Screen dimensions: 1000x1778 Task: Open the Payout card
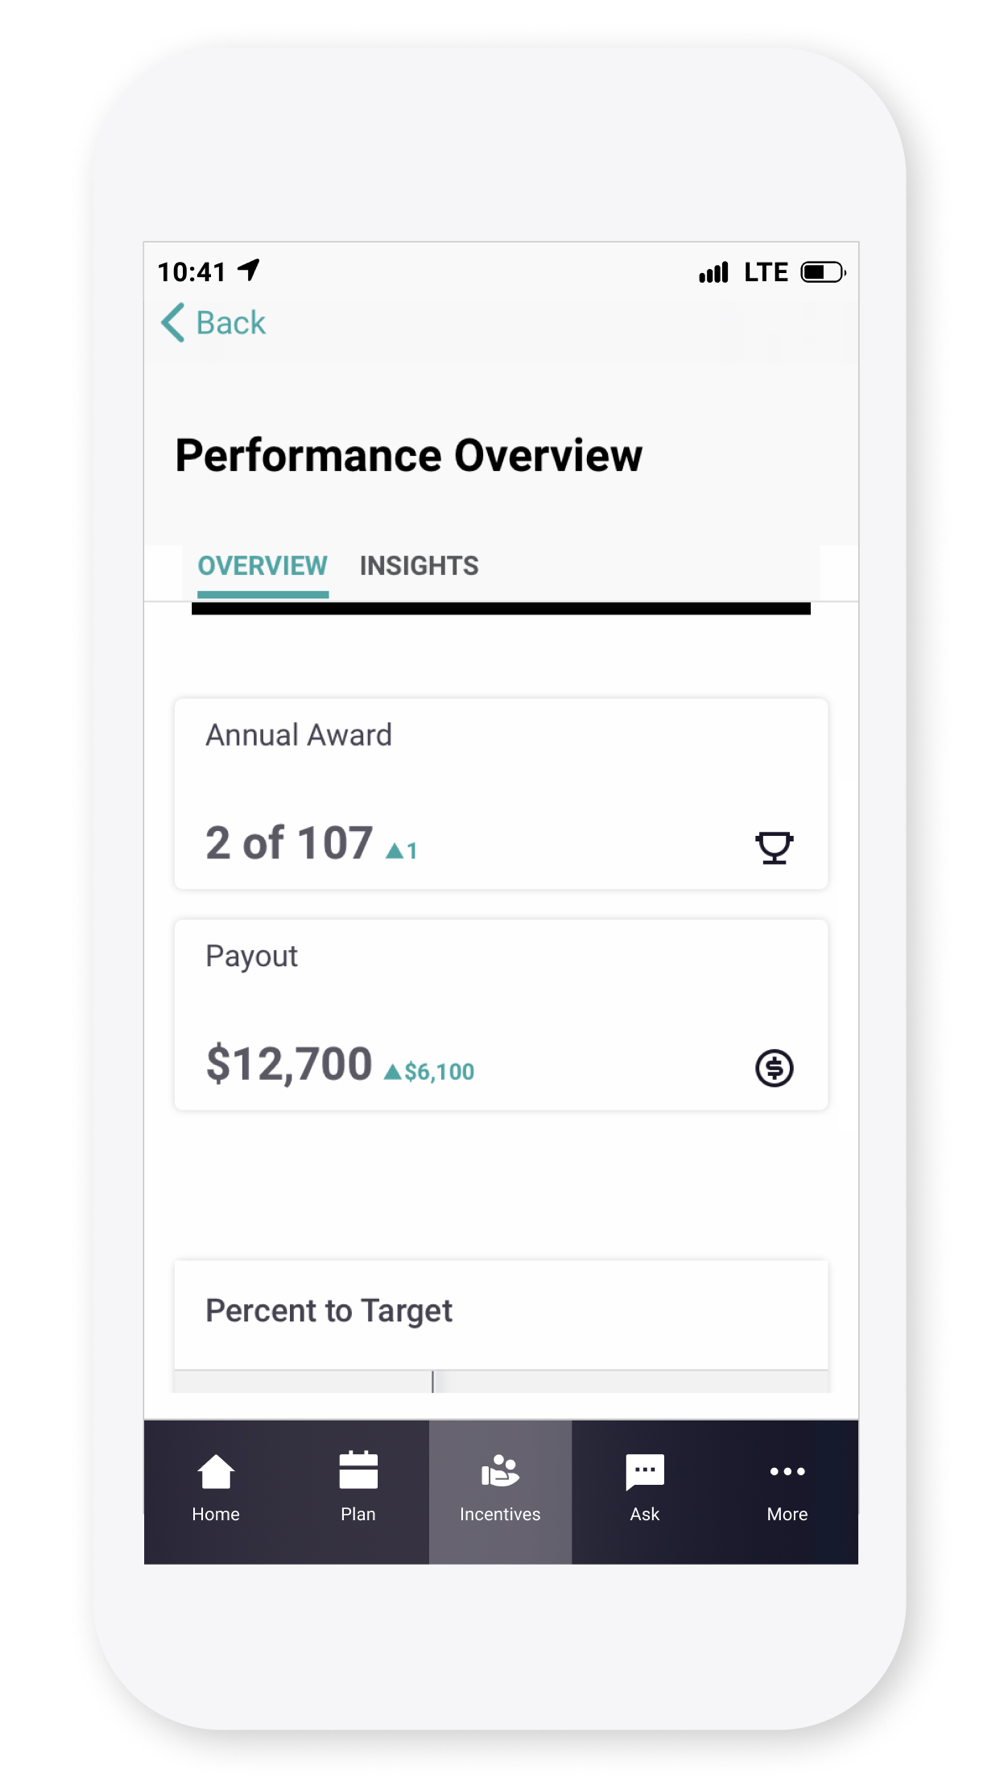[x=501, y=1015]
